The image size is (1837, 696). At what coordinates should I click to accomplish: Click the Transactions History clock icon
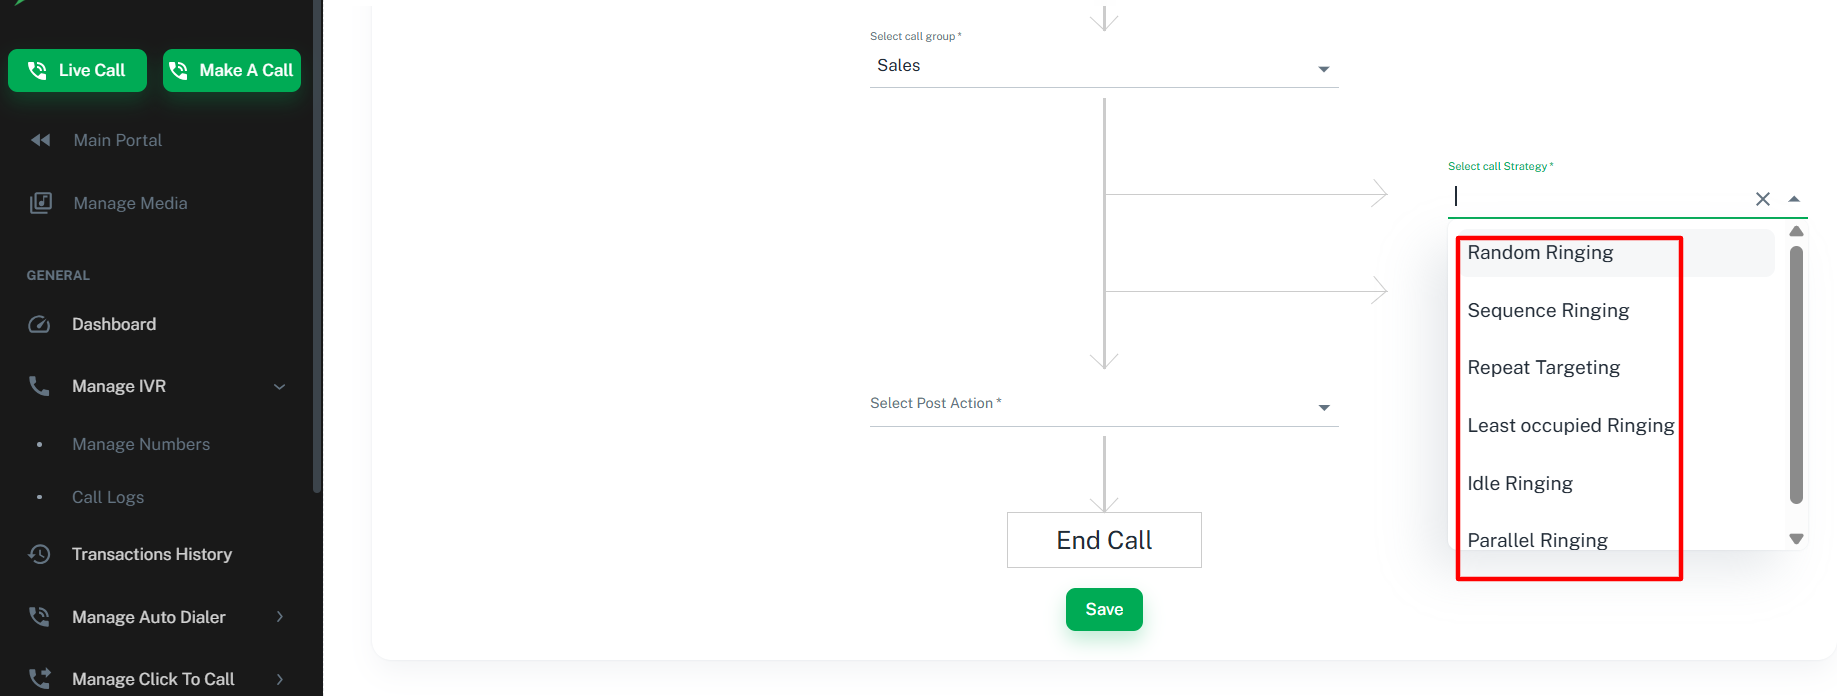click(x=39, y=554)
